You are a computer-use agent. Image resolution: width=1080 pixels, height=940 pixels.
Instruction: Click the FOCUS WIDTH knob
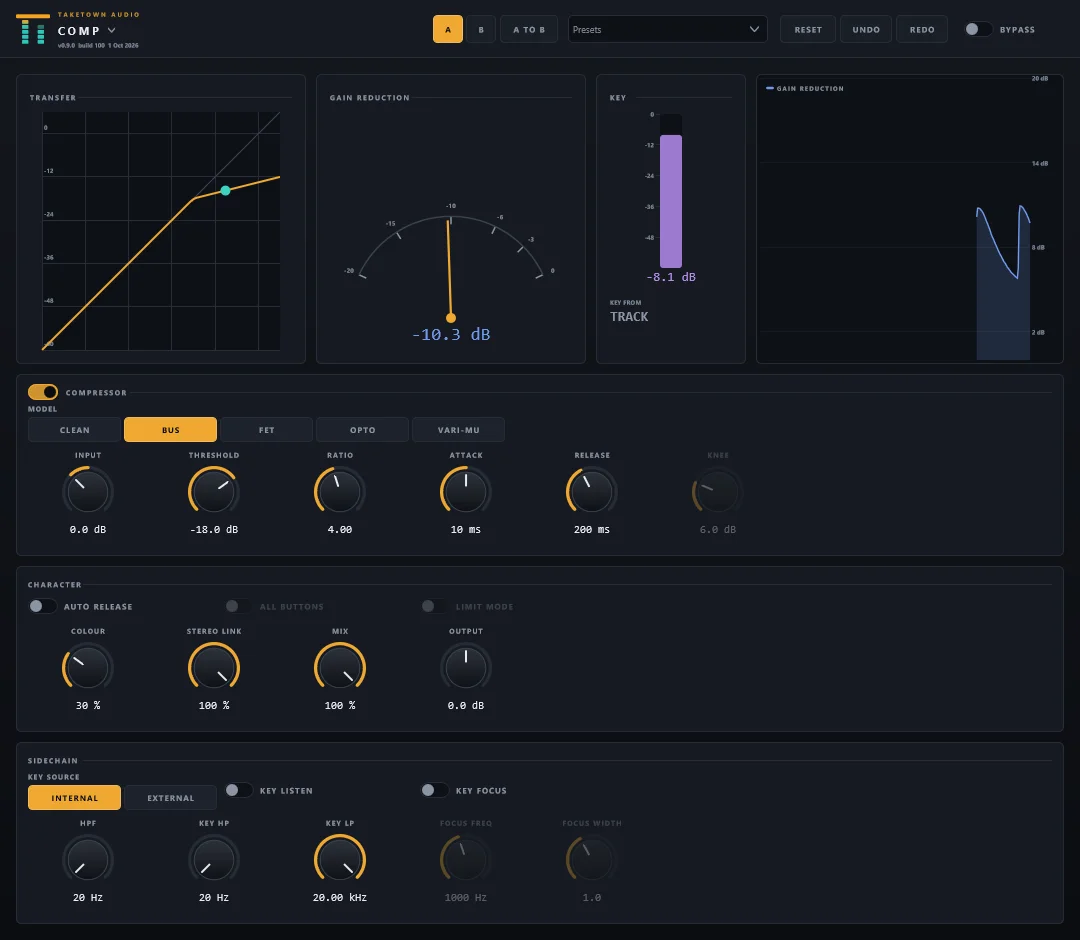tap(592, 859)
